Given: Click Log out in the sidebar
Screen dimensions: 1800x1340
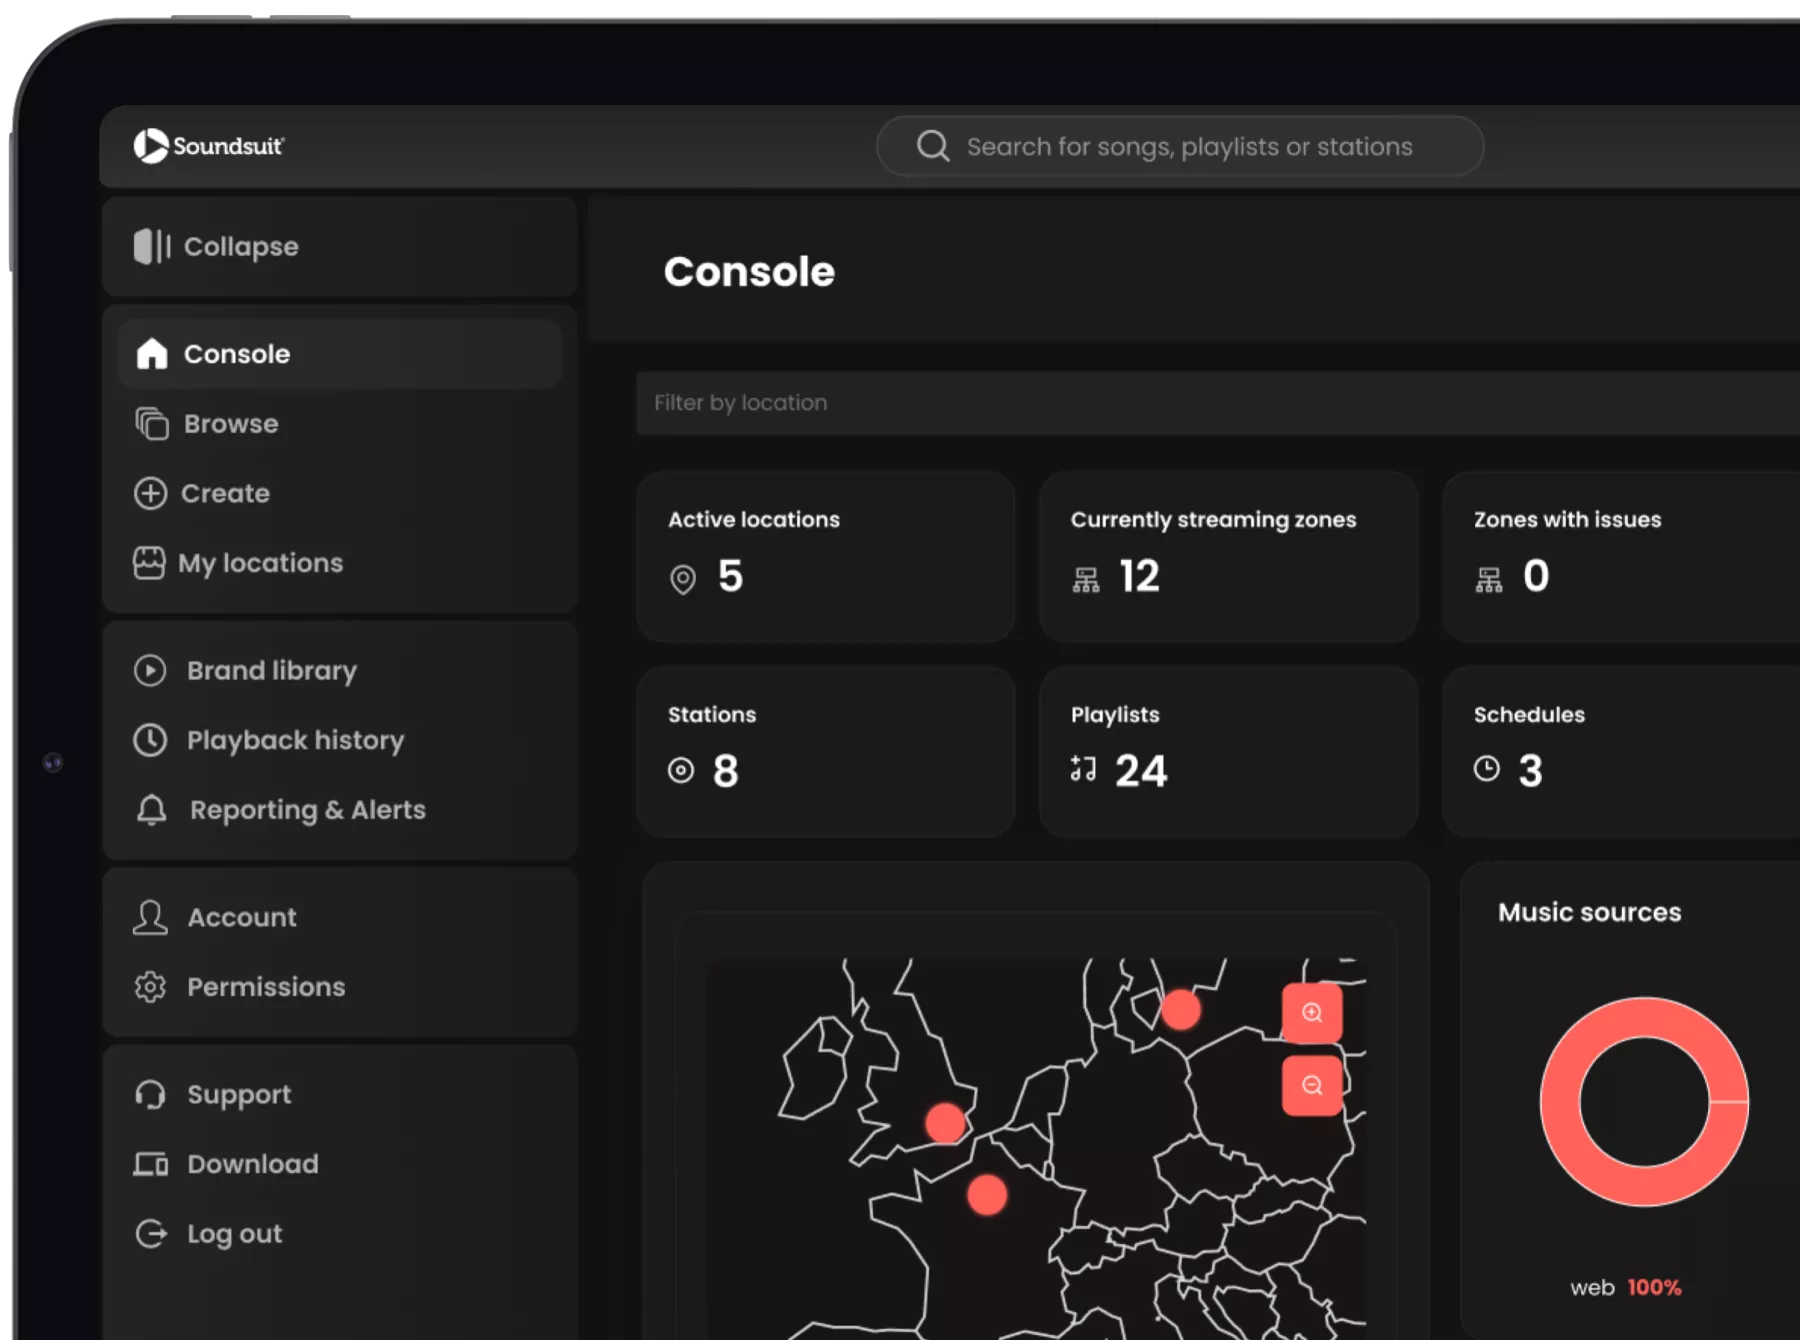Looking at the screenshot, I should click(233, 1233).
